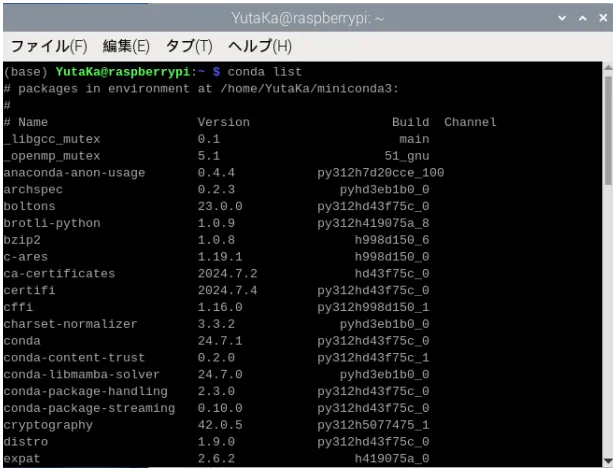This screenshot has width=616, height=471.
Task: Click the cffi package name
Action: [x=18, y=307]
